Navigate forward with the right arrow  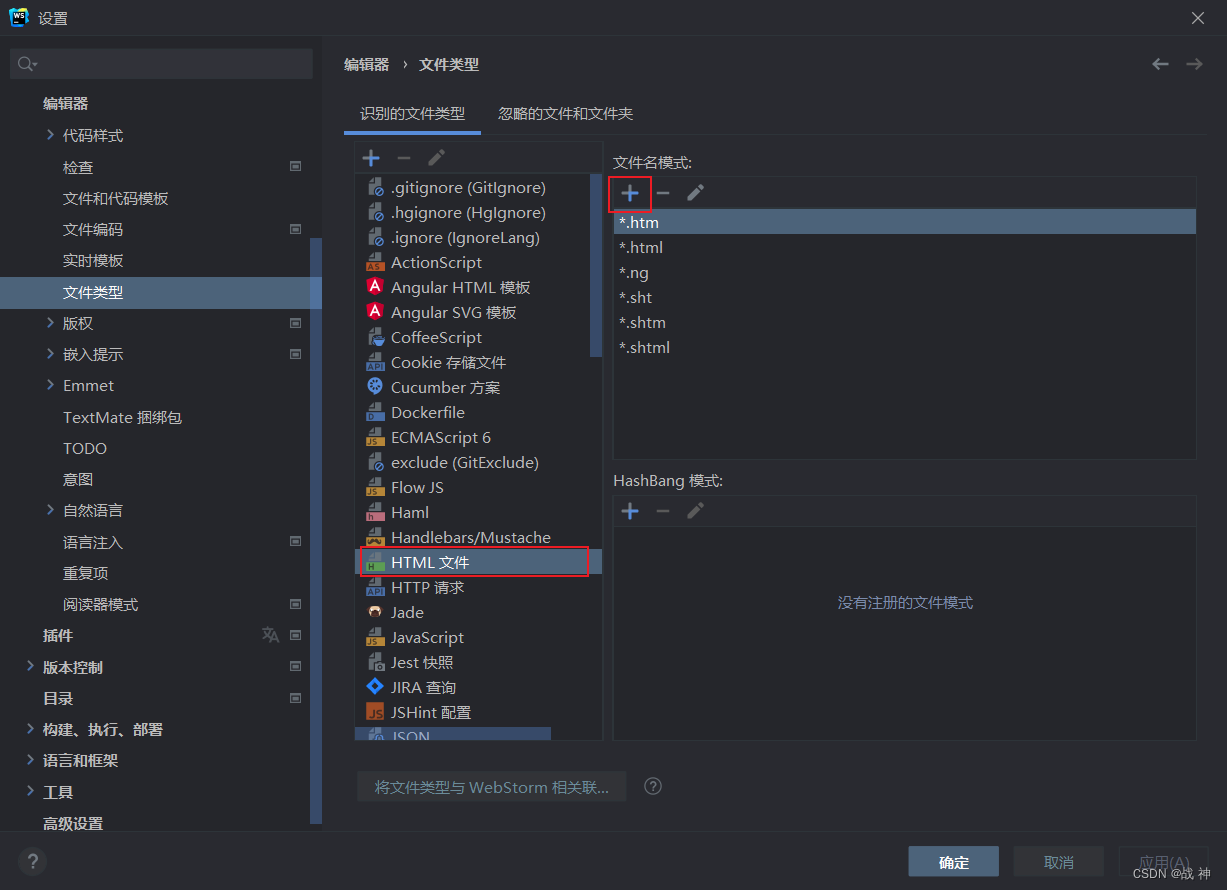coord(1194,63)
